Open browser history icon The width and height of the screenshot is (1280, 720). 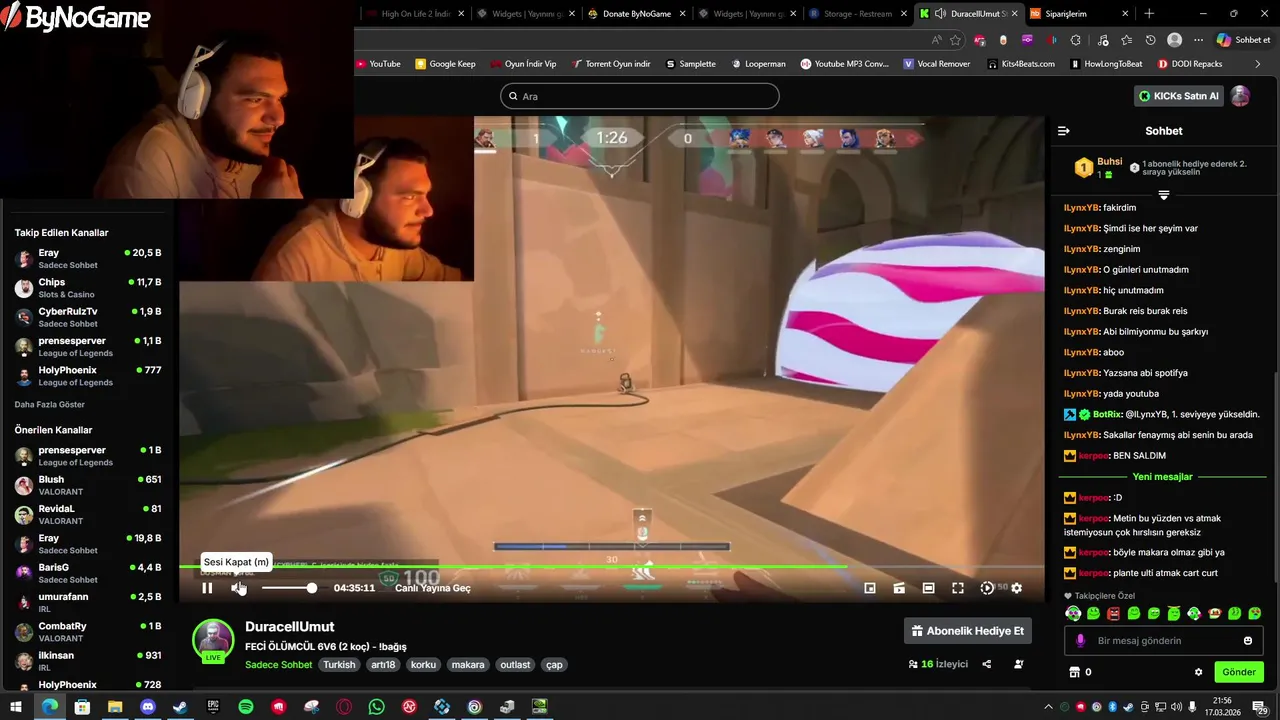1151,40
